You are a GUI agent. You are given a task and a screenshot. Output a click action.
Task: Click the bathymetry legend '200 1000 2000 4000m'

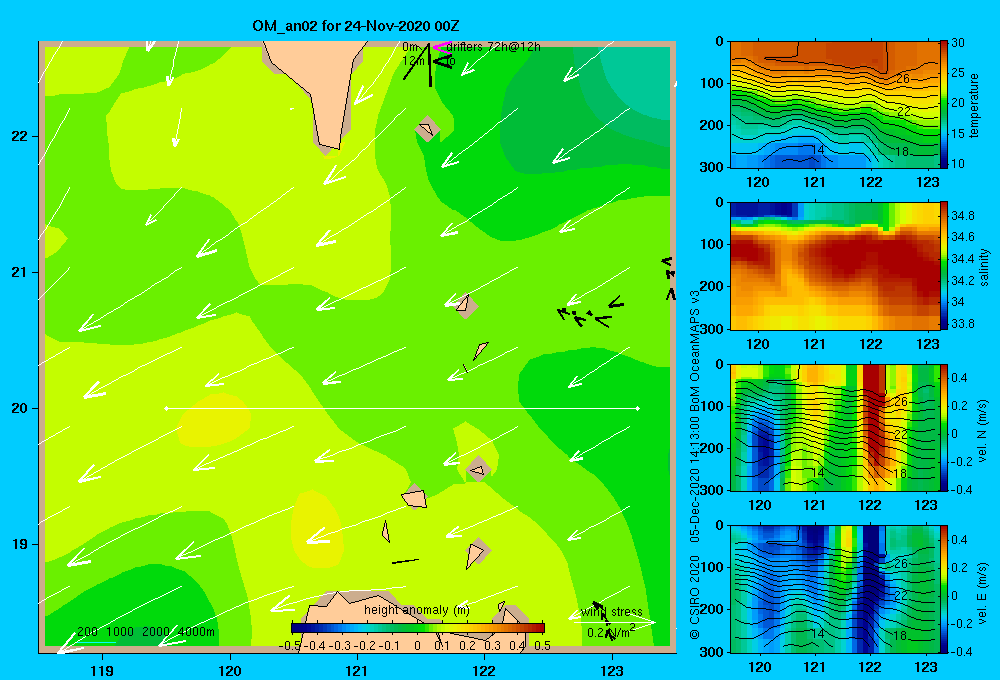[x=146, y=632]
